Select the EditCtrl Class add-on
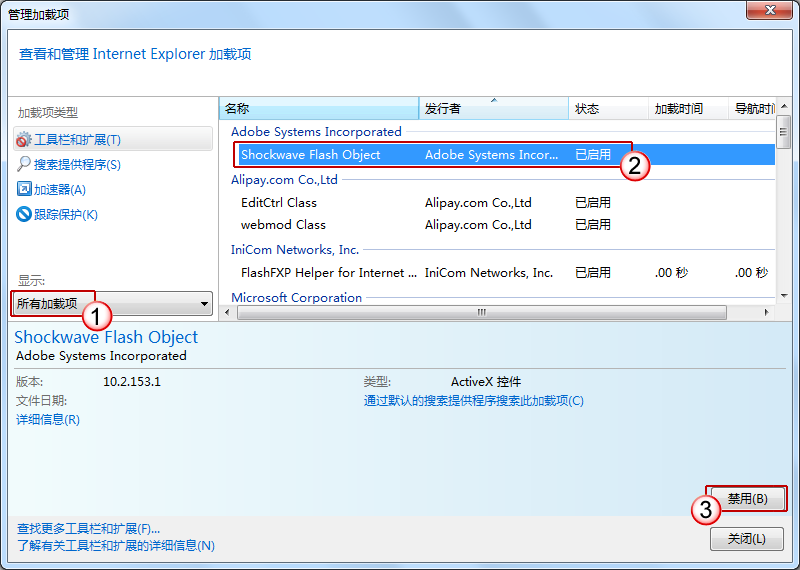Image resolution: width=800 pixels, height=570 pixels. click(x=279, y=202)
